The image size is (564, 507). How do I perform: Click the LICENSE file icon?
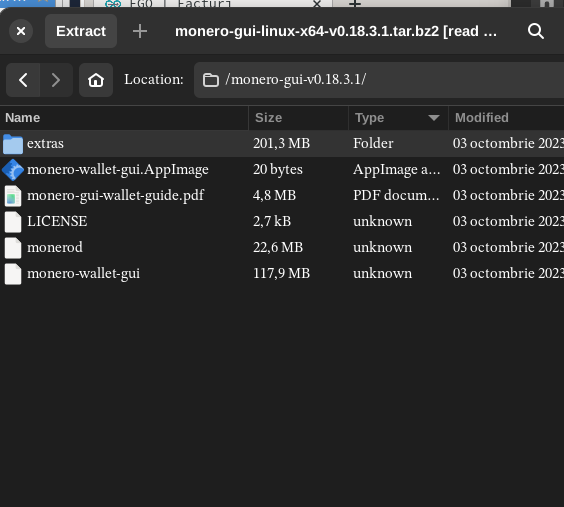[13, 222]
